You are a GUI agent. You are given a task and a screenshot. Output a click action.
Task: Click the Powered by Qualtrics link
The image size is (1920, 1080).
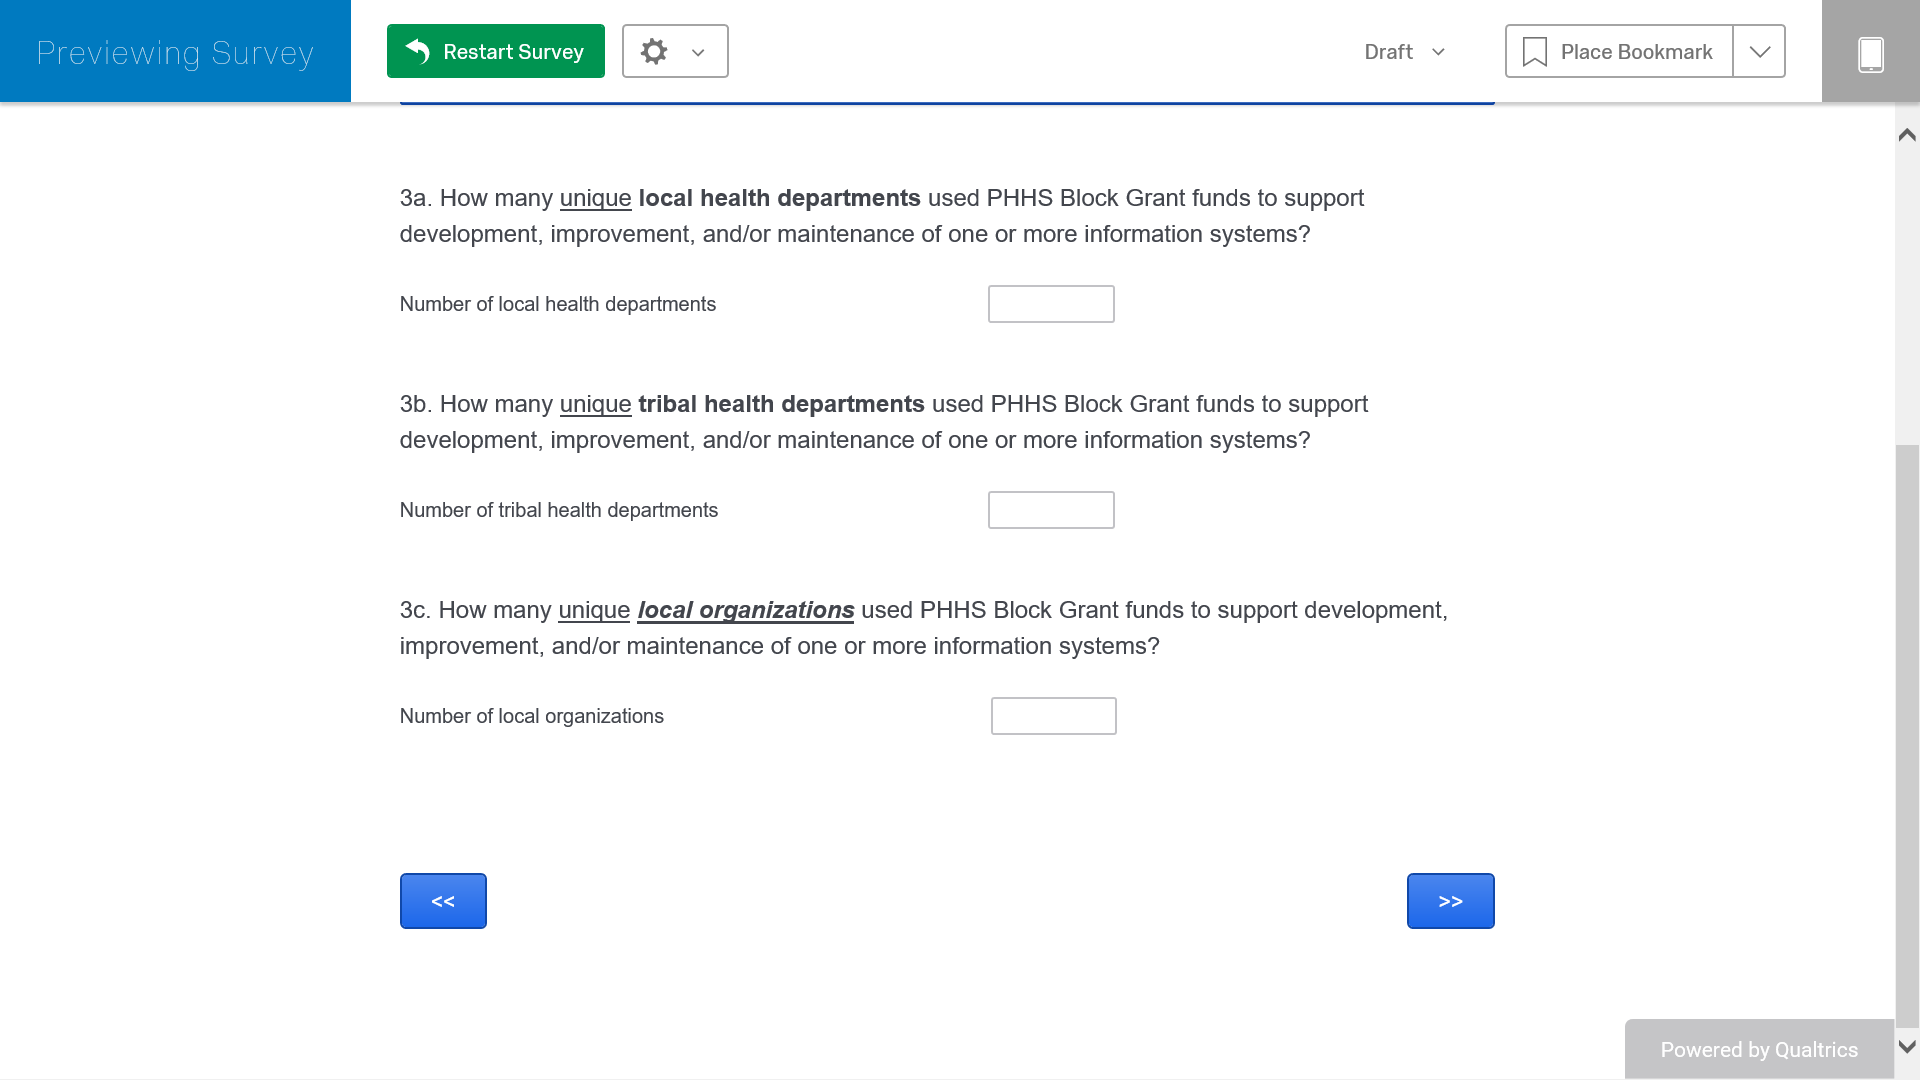pyautogui.click(x=1758, y=1050)
